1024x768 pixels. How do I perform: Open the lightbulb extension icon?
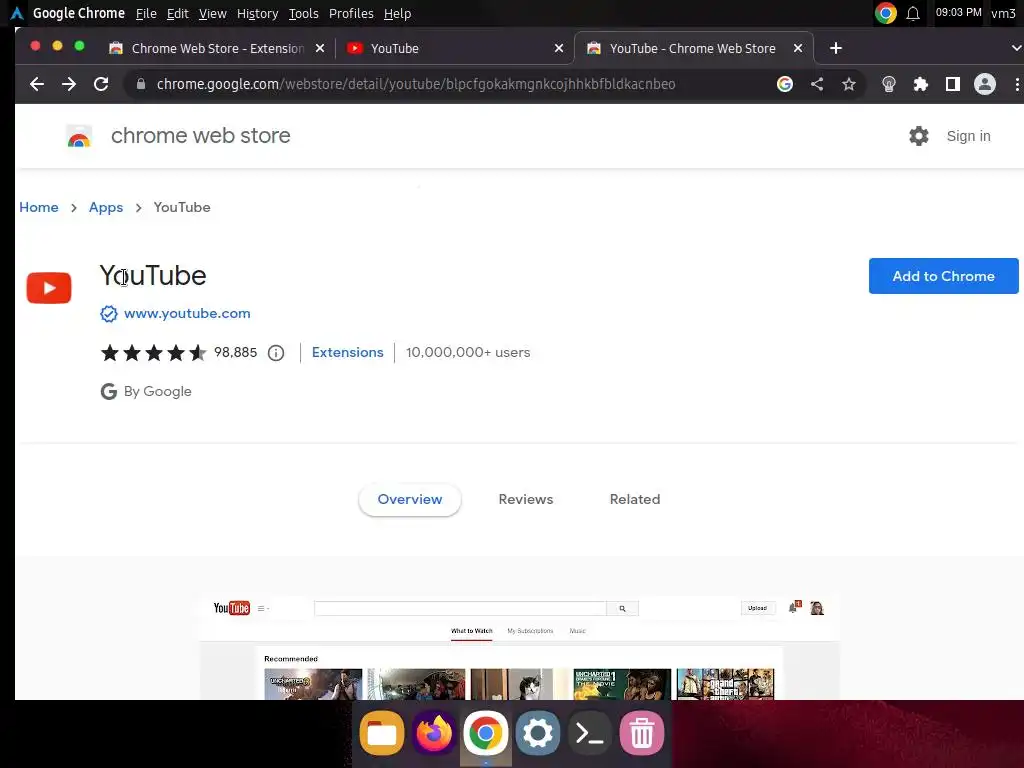tap(889, 84)
